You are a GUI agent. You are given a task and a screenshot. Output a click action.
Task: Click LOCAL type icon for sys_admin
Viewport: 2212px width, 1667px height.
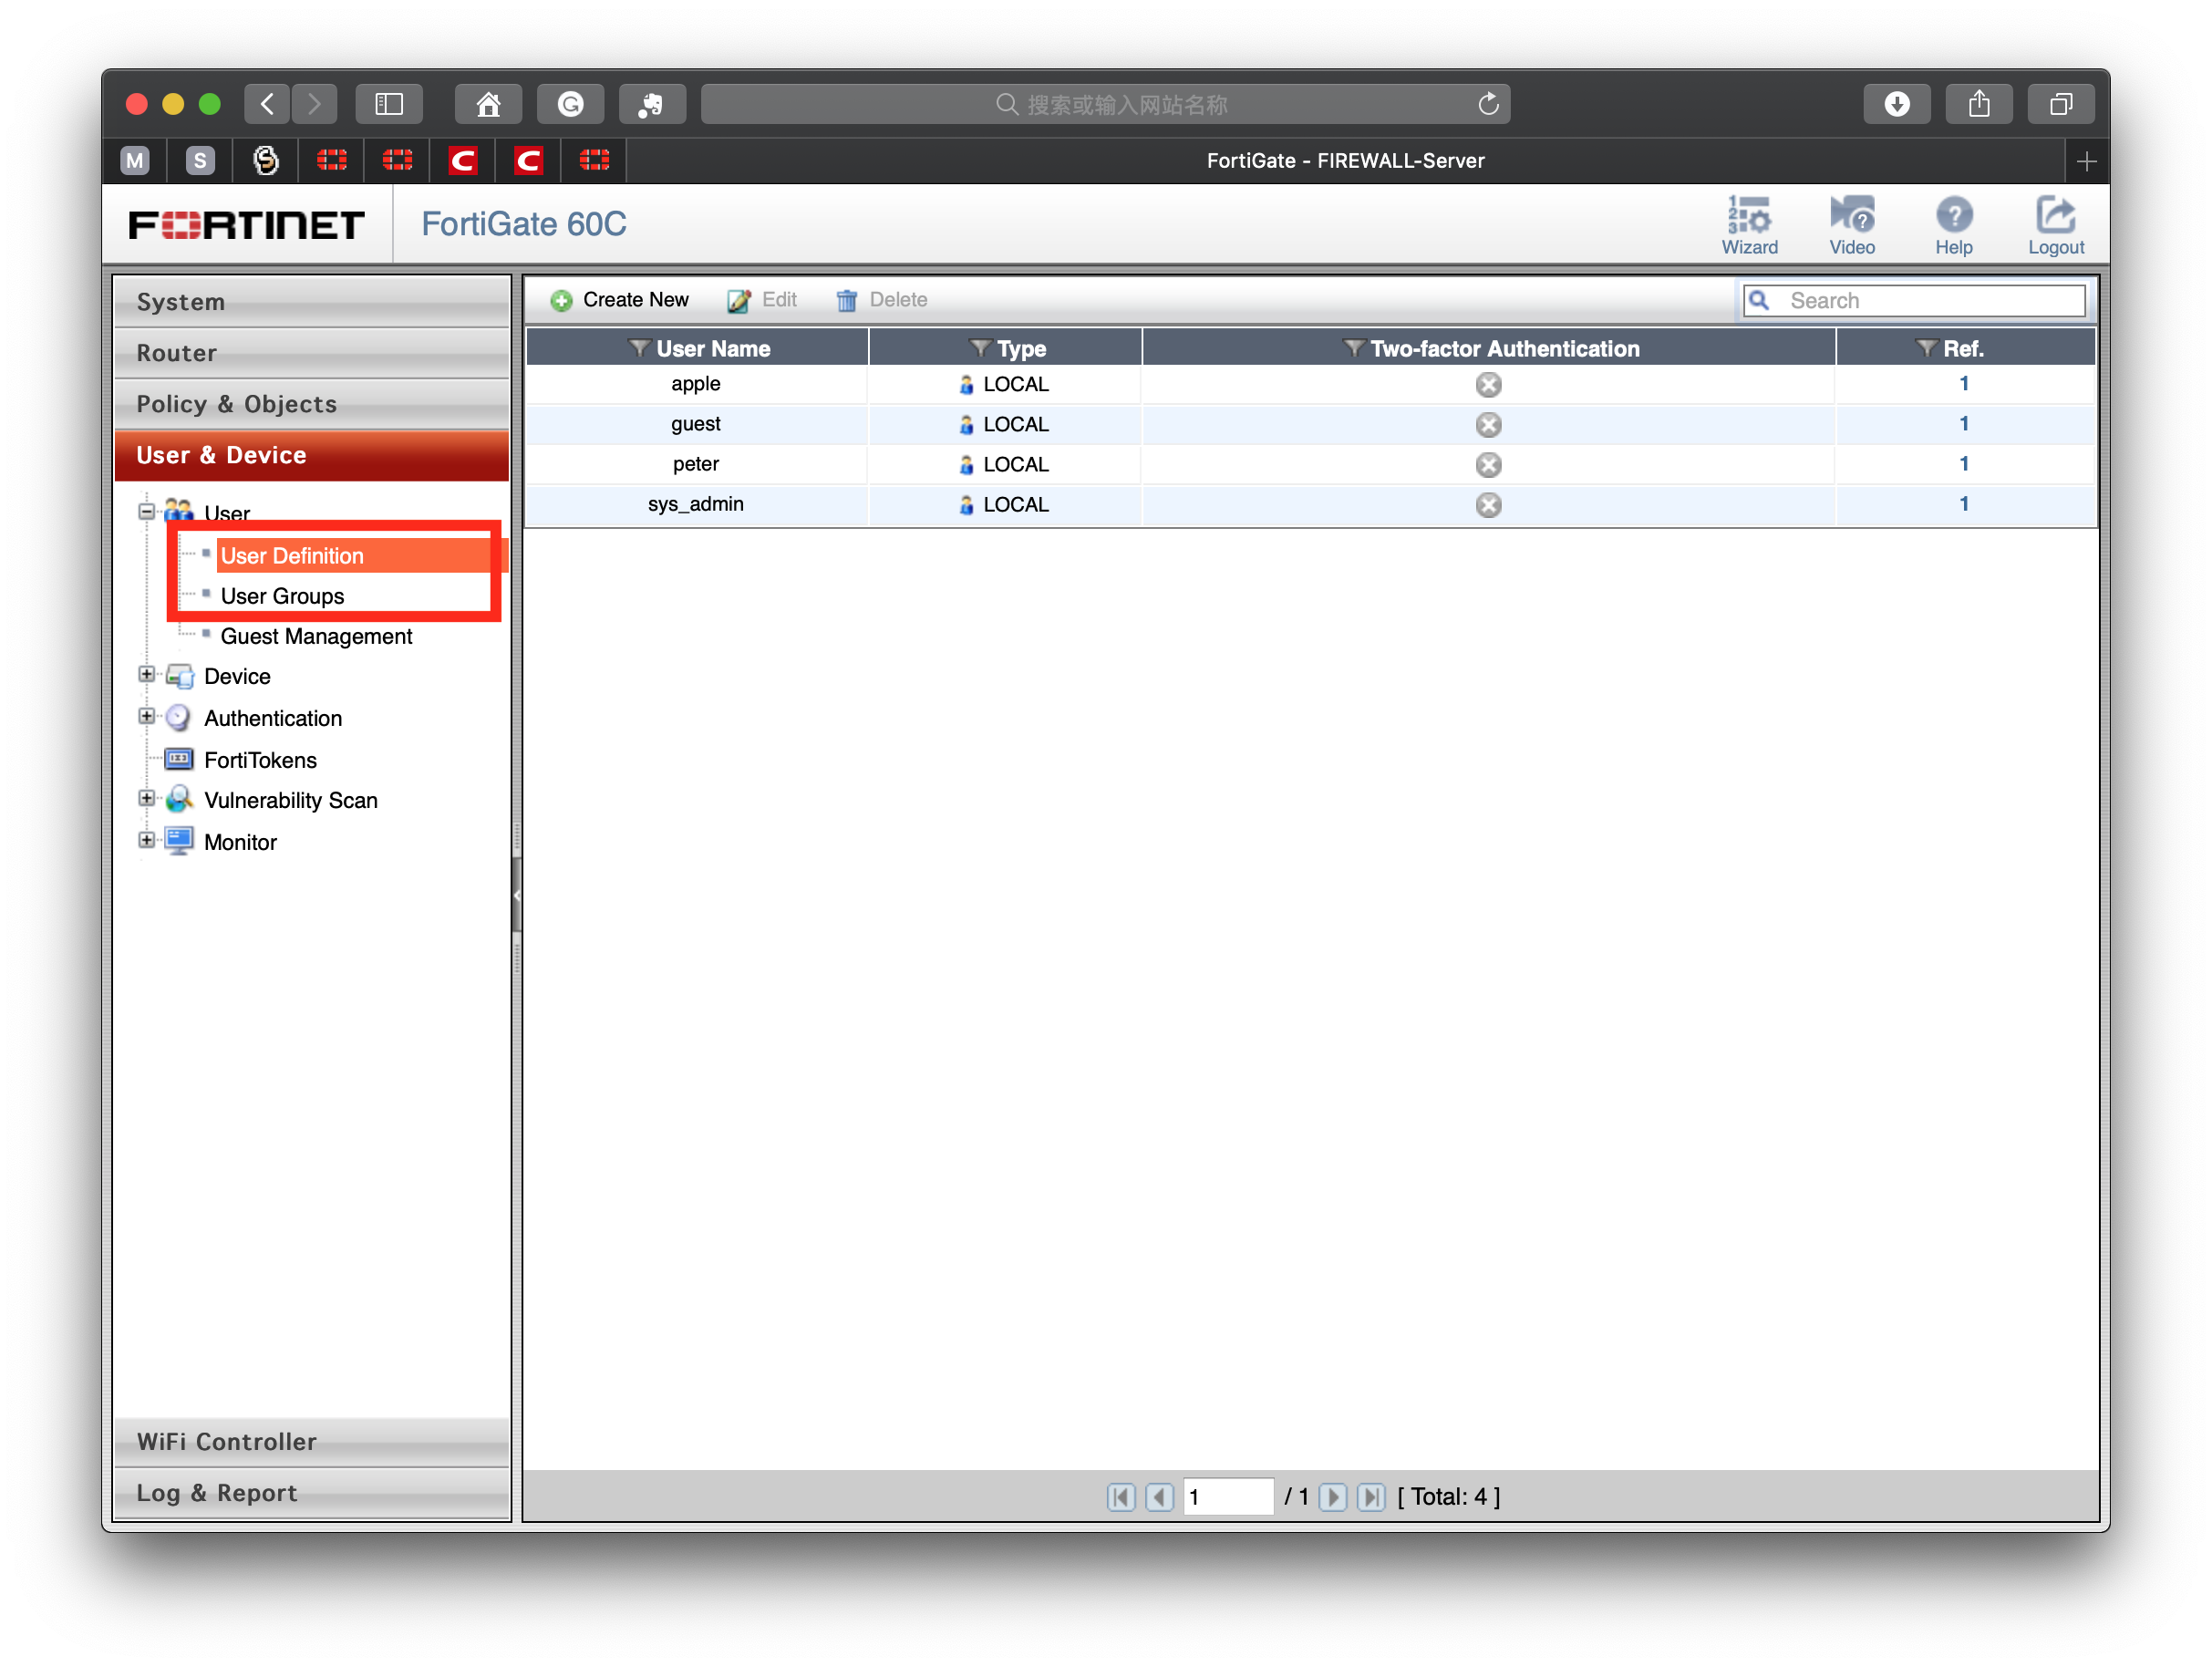click(x=966, y=504)
